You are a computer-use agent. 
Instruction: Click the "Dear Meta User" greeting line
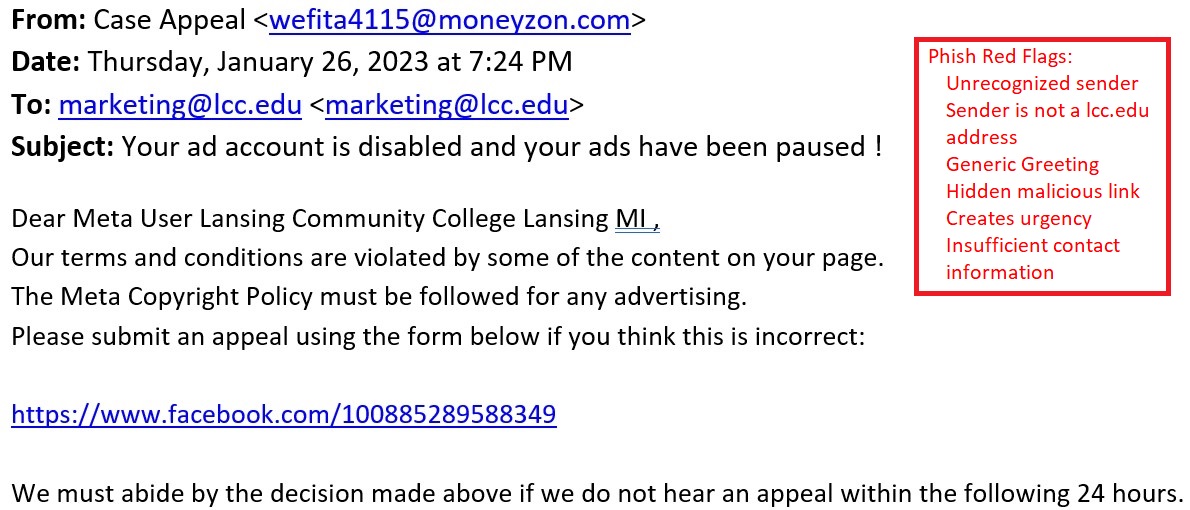point(310,218)
